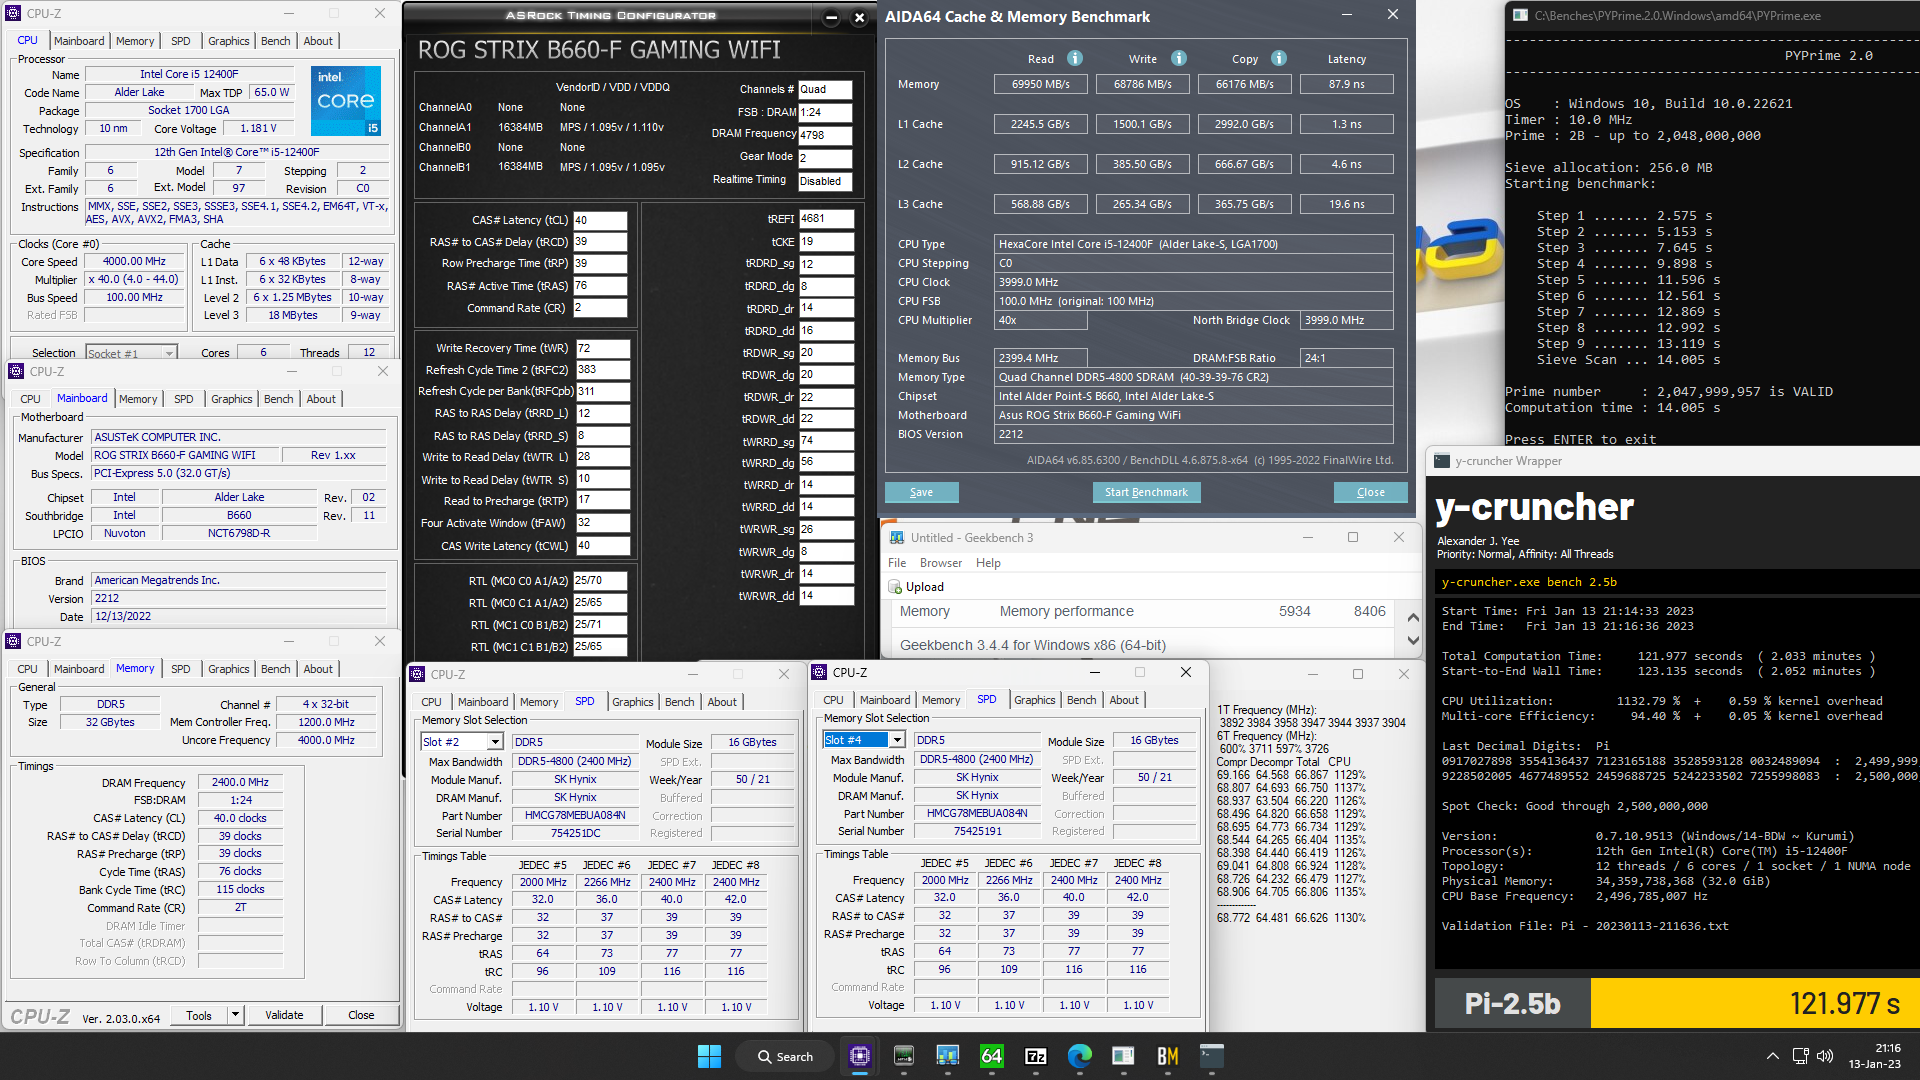
Task: Open Microsoft Edge from the taskbar
Action: (1079, 1056)
